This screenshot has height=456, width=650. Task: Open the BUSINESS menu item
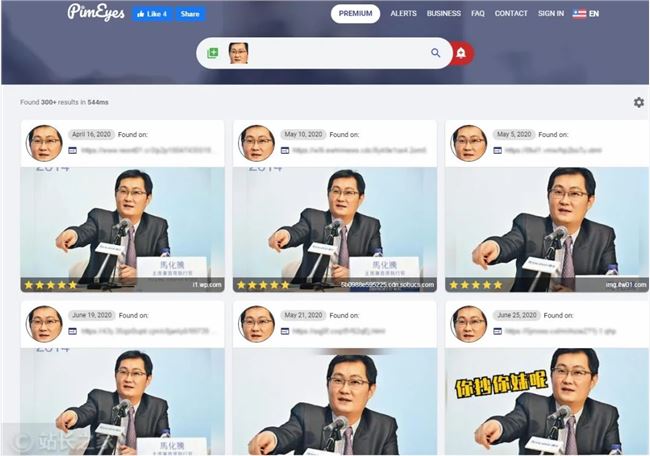click(x=444, y=14)
